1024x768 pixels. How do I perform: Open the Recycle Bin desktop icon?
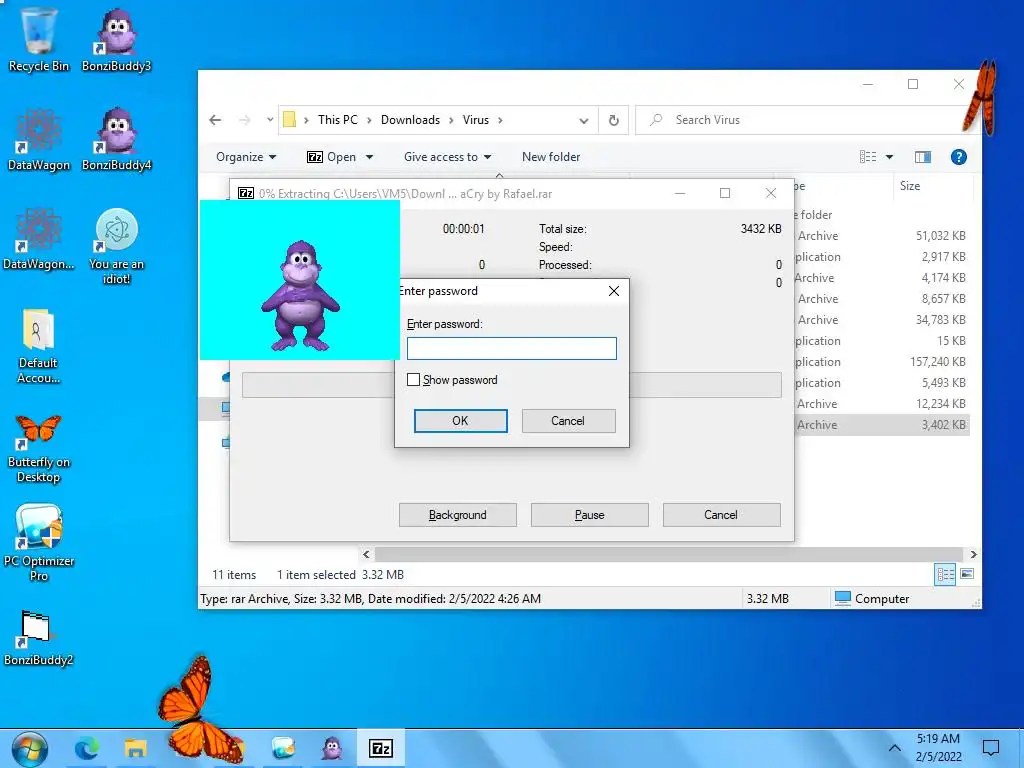tap(39, 40)
